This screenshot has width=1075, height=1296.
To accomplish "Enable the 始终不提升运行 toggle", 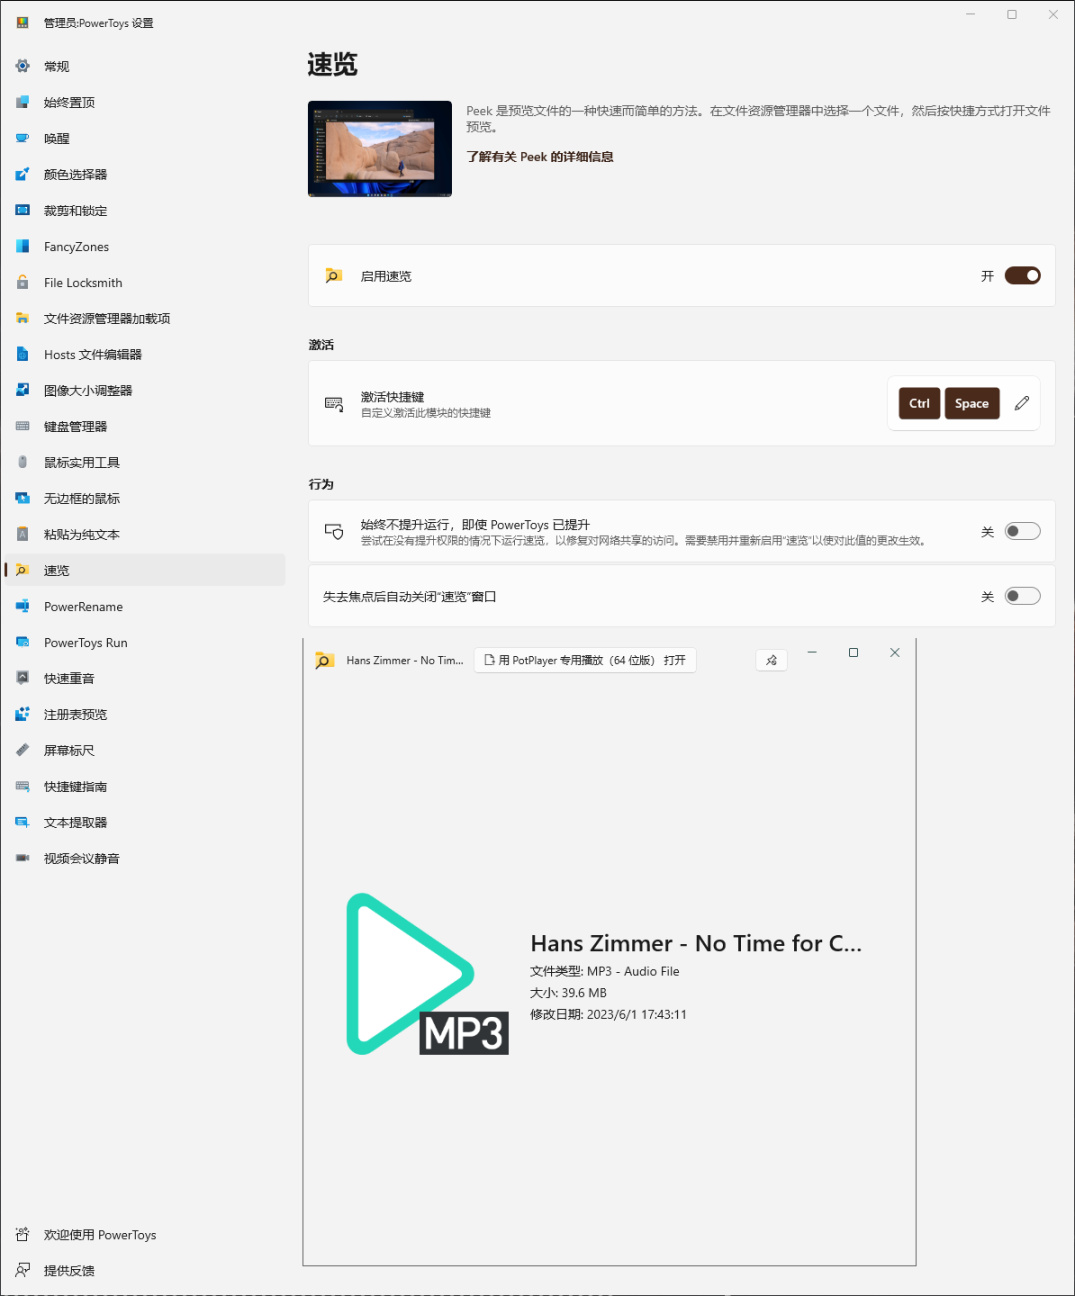I will click(x=1022, y=531).
